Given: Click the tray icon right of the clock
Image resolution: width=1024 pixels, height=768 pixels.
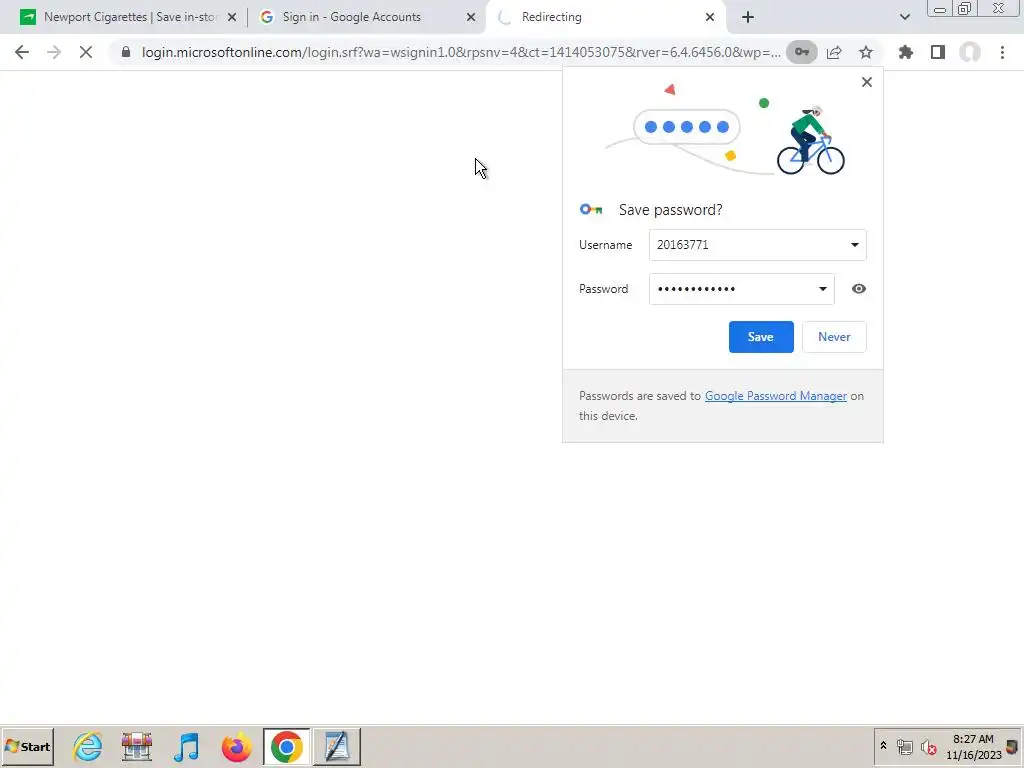Looking at the screenshot, I should (1012, 748).
